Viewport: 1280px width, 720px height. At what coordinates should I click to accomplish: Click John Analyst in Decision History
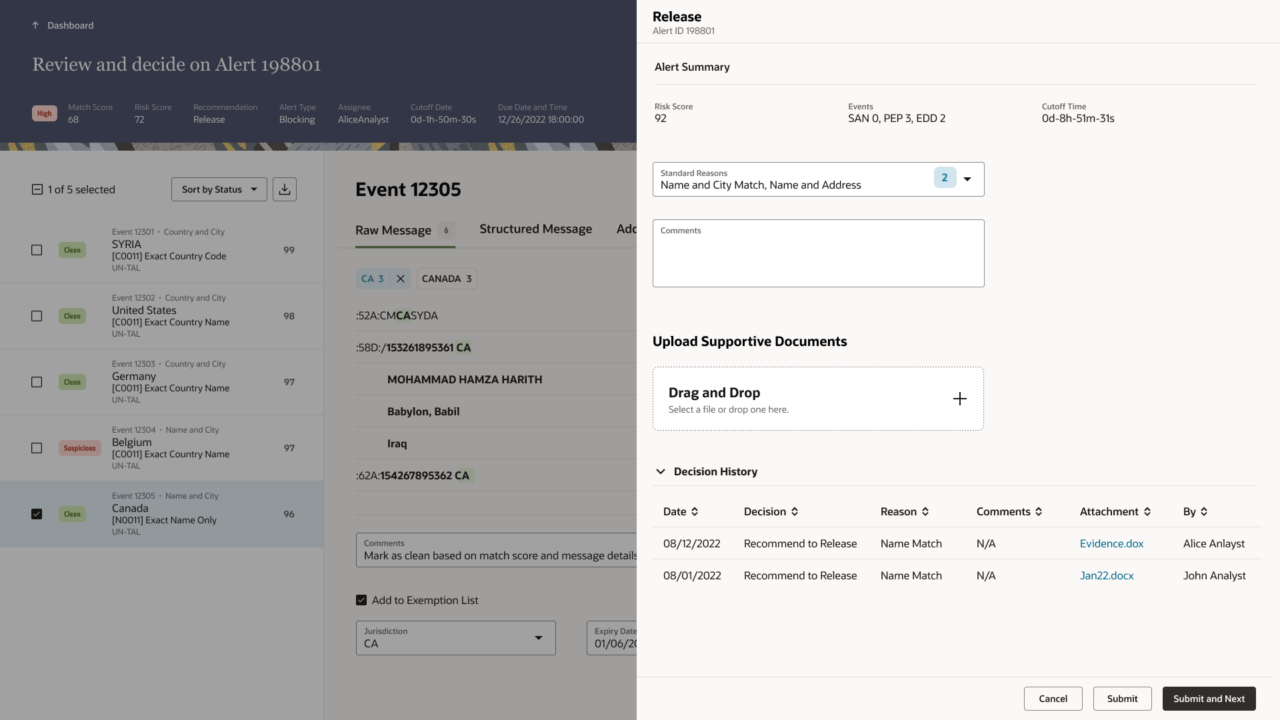tap(1214, 576)
